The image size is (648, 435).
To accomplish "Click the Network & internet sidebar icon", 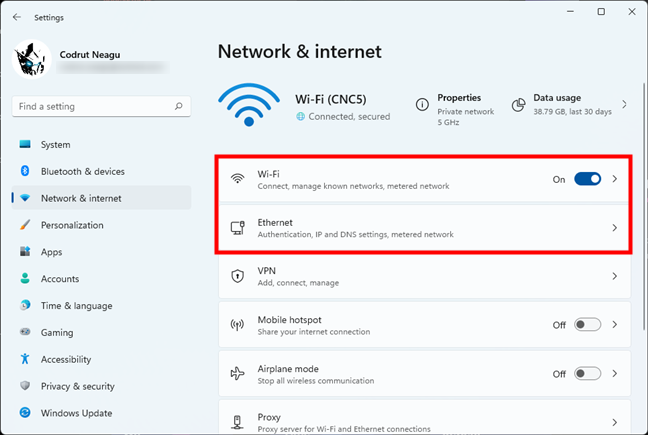I will (x=25, y=198).
